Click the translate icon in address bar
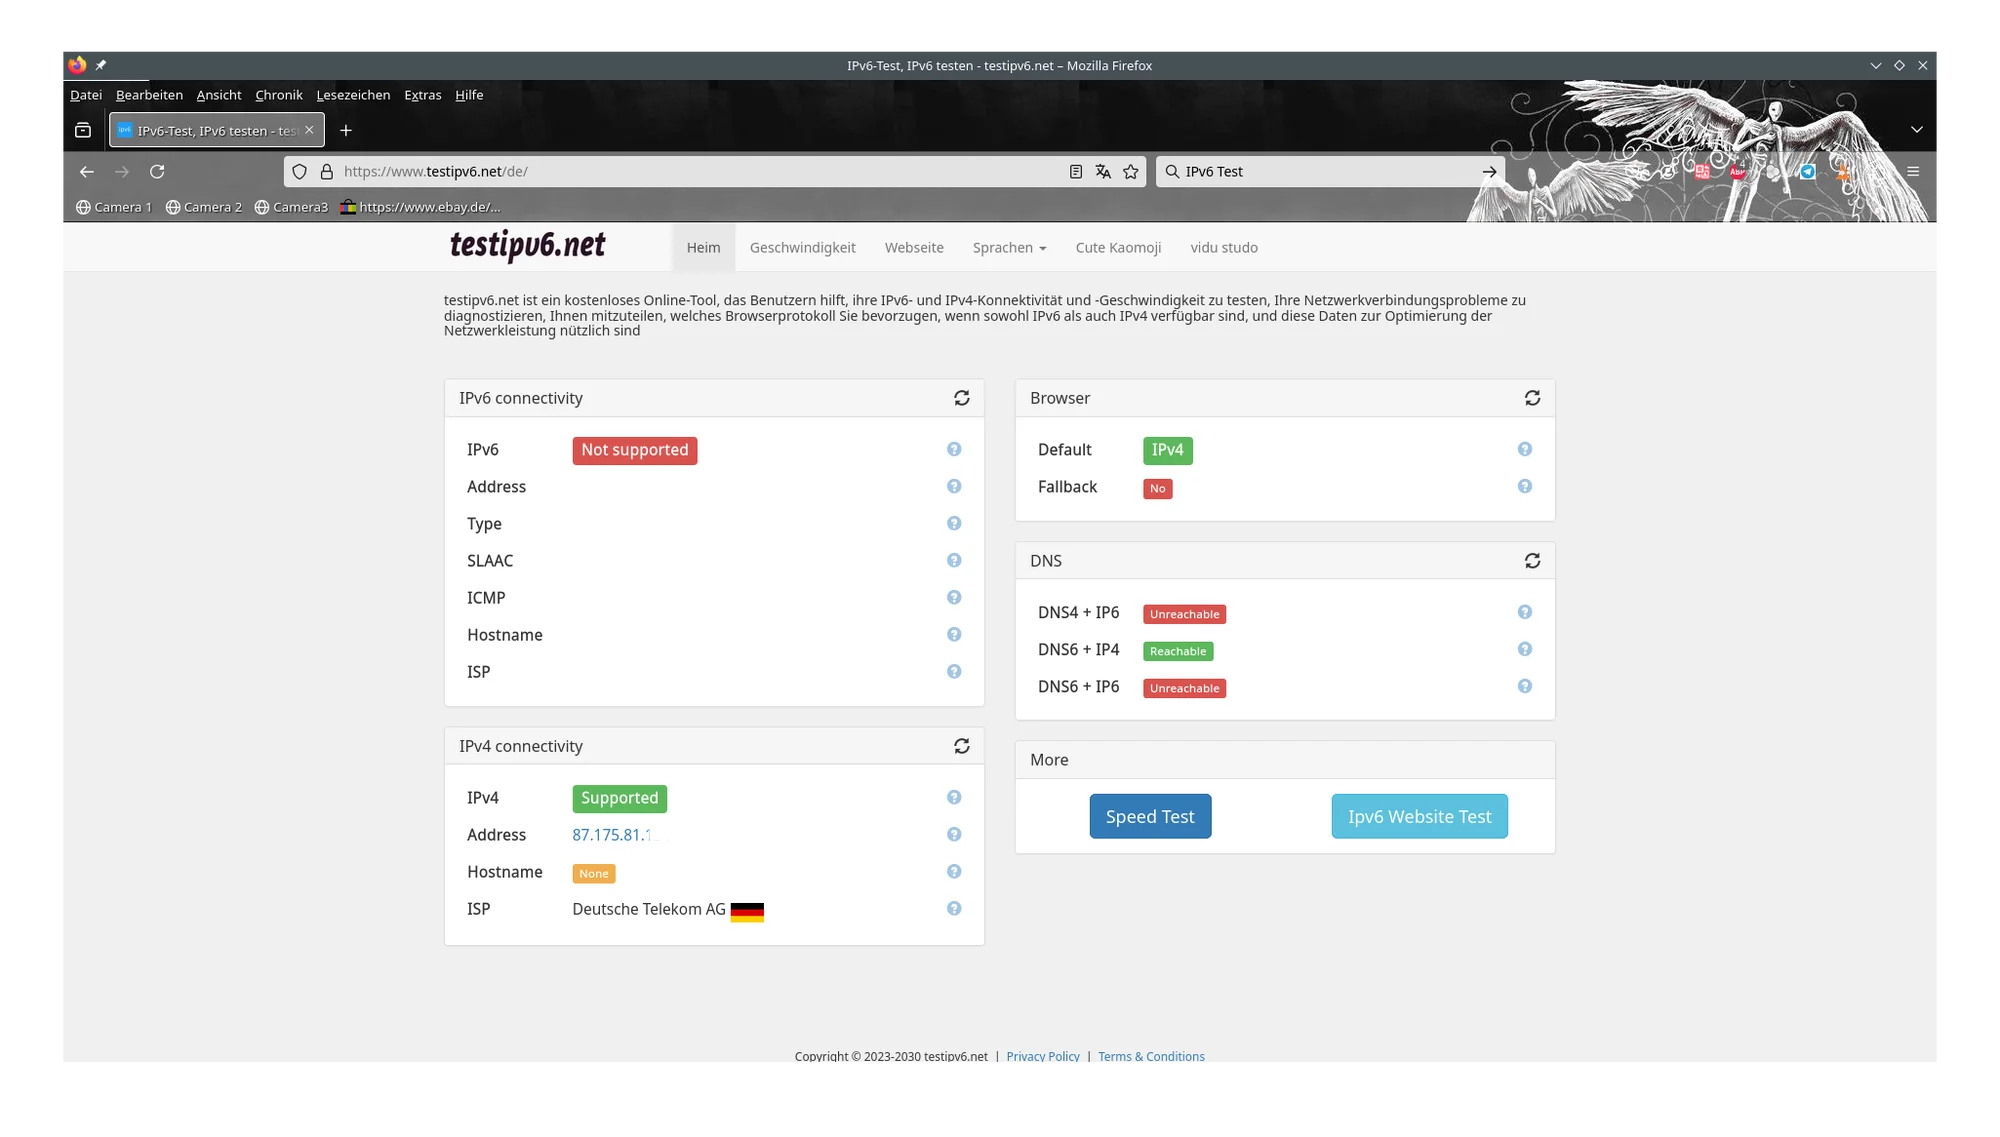 point(1103,170)
